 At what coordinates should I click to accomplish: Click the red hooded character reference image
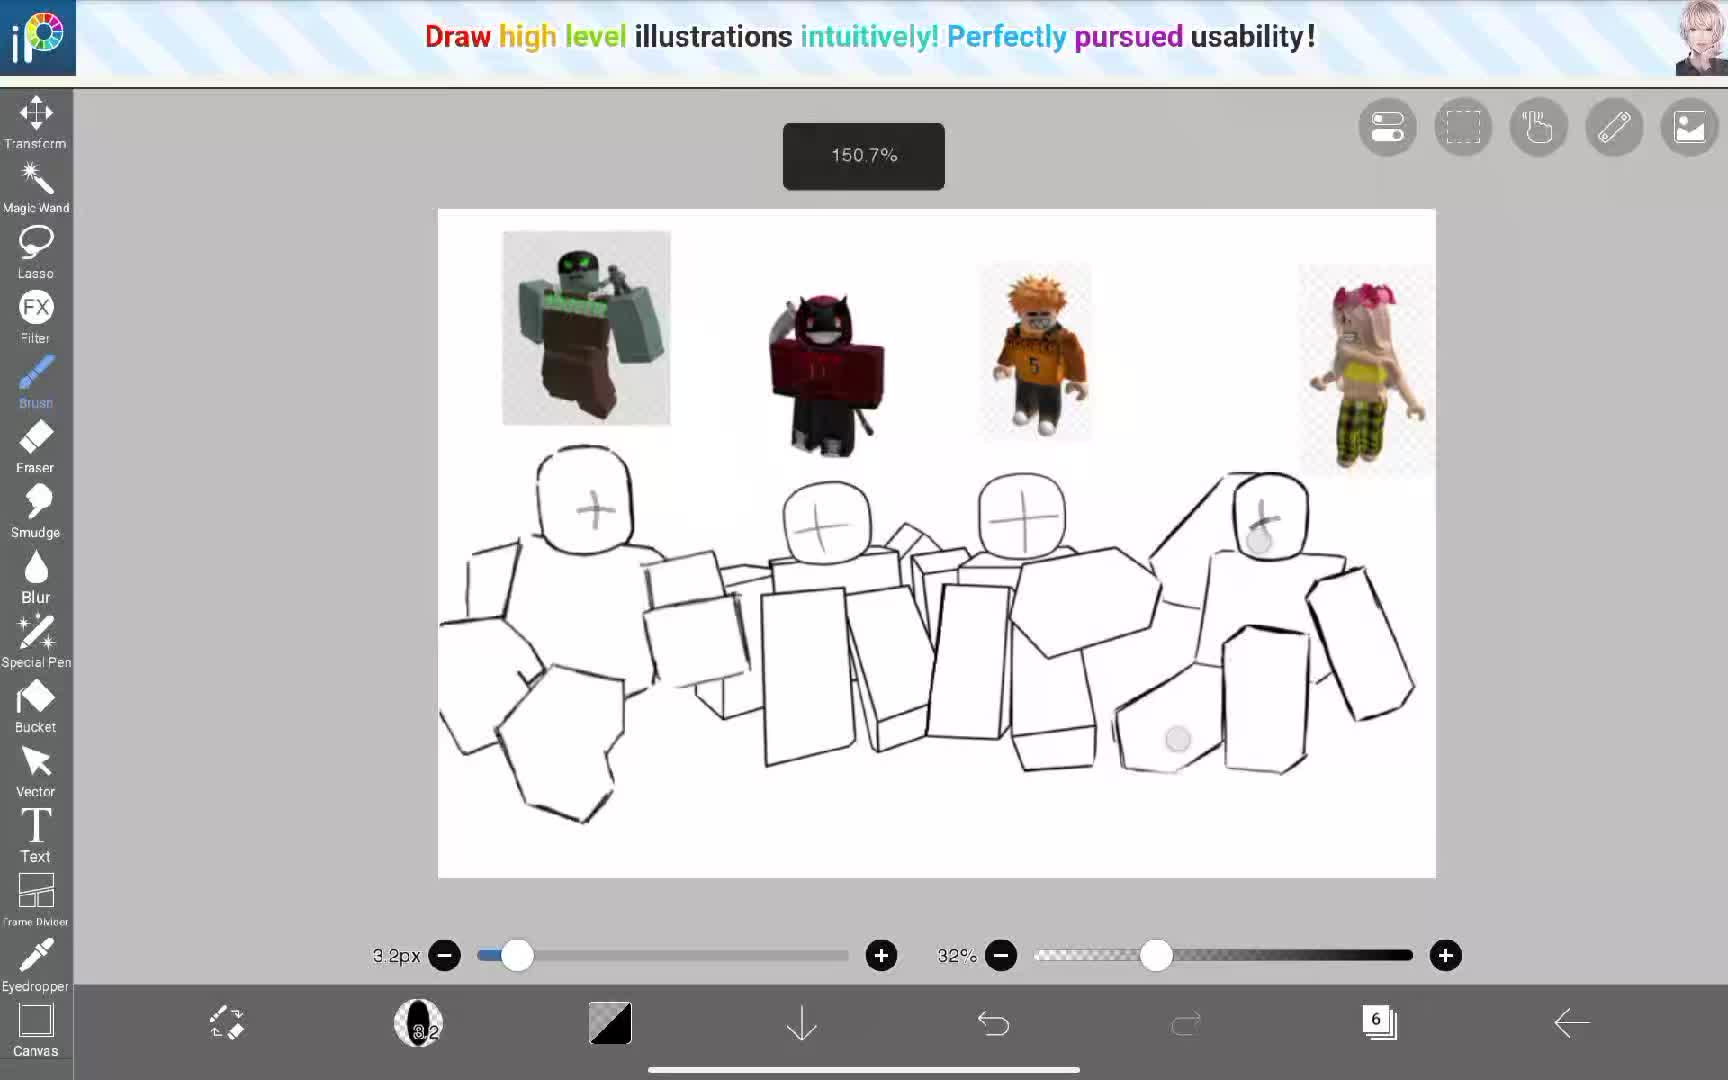click(826, 374)
